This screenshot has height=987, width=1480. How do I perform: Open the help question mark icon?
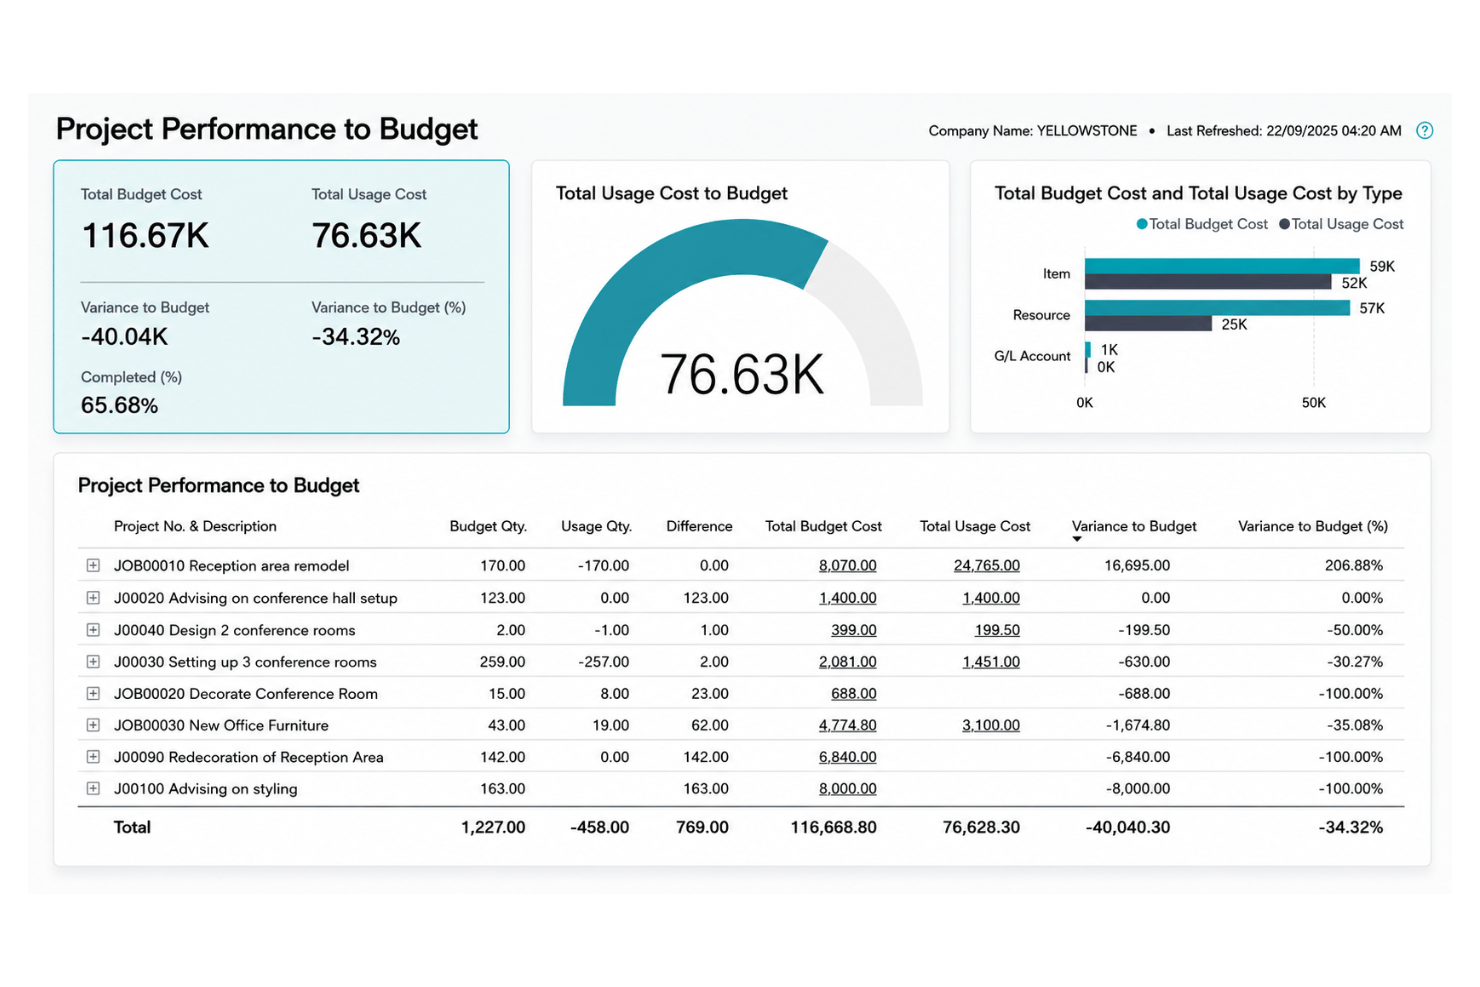tap(1425, 130)
